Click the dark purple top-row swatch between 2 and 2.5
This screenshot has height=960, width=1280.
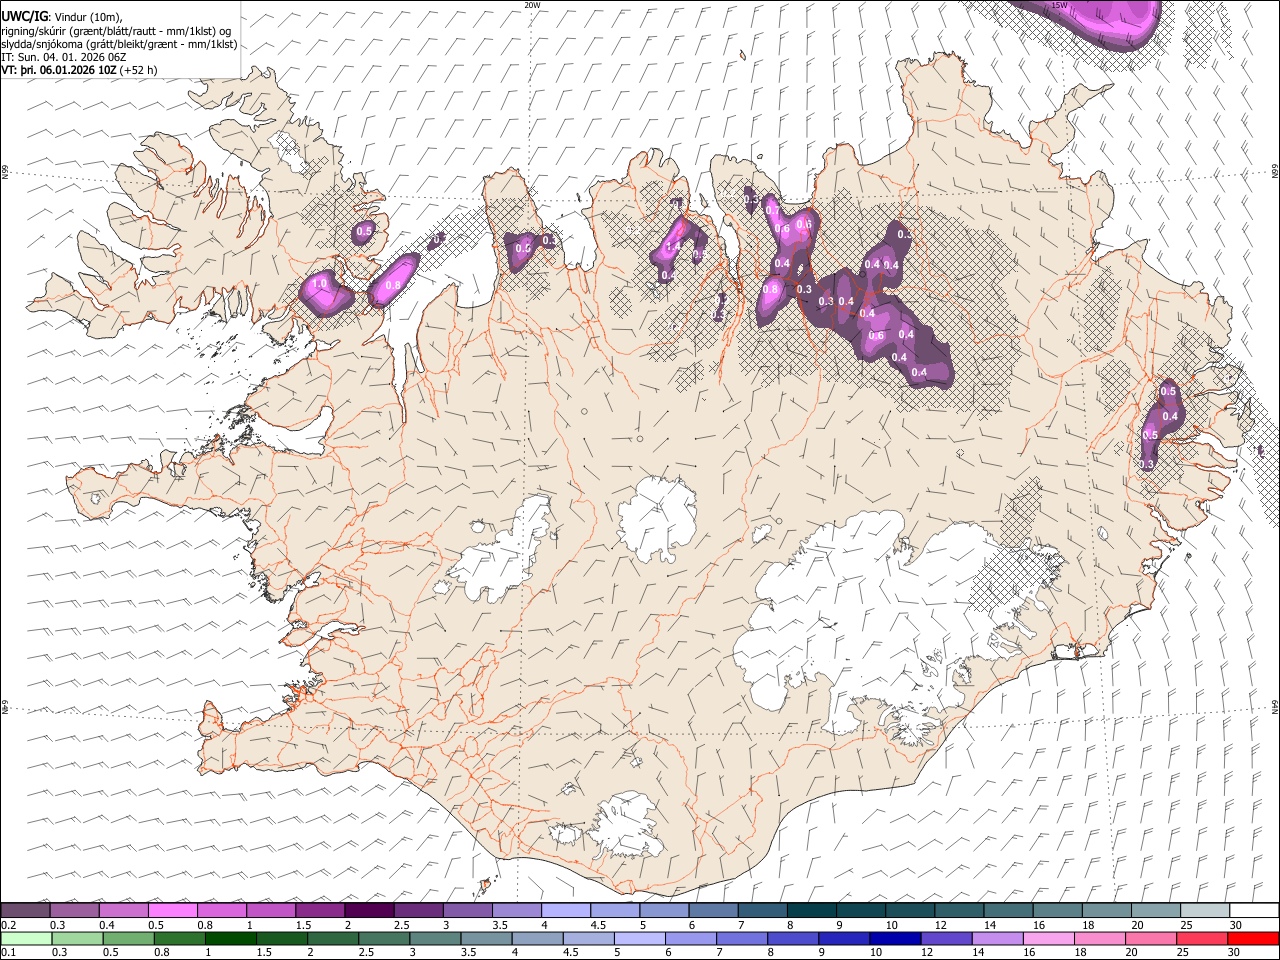click(368, 910)
